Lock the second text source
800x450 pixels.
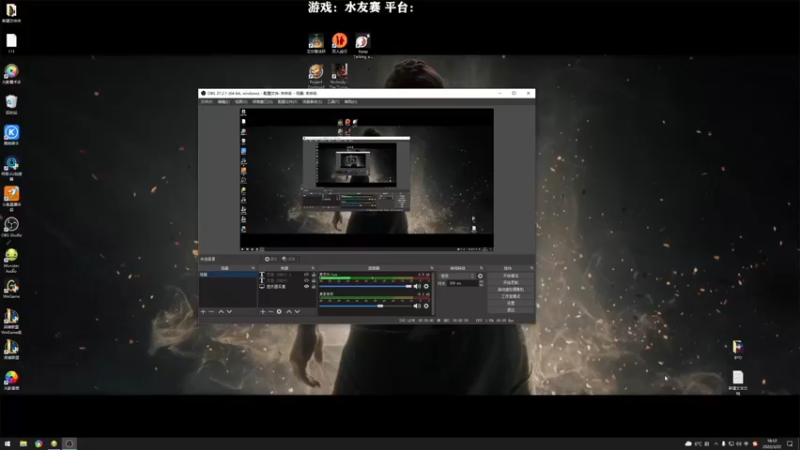click(313, 281)
